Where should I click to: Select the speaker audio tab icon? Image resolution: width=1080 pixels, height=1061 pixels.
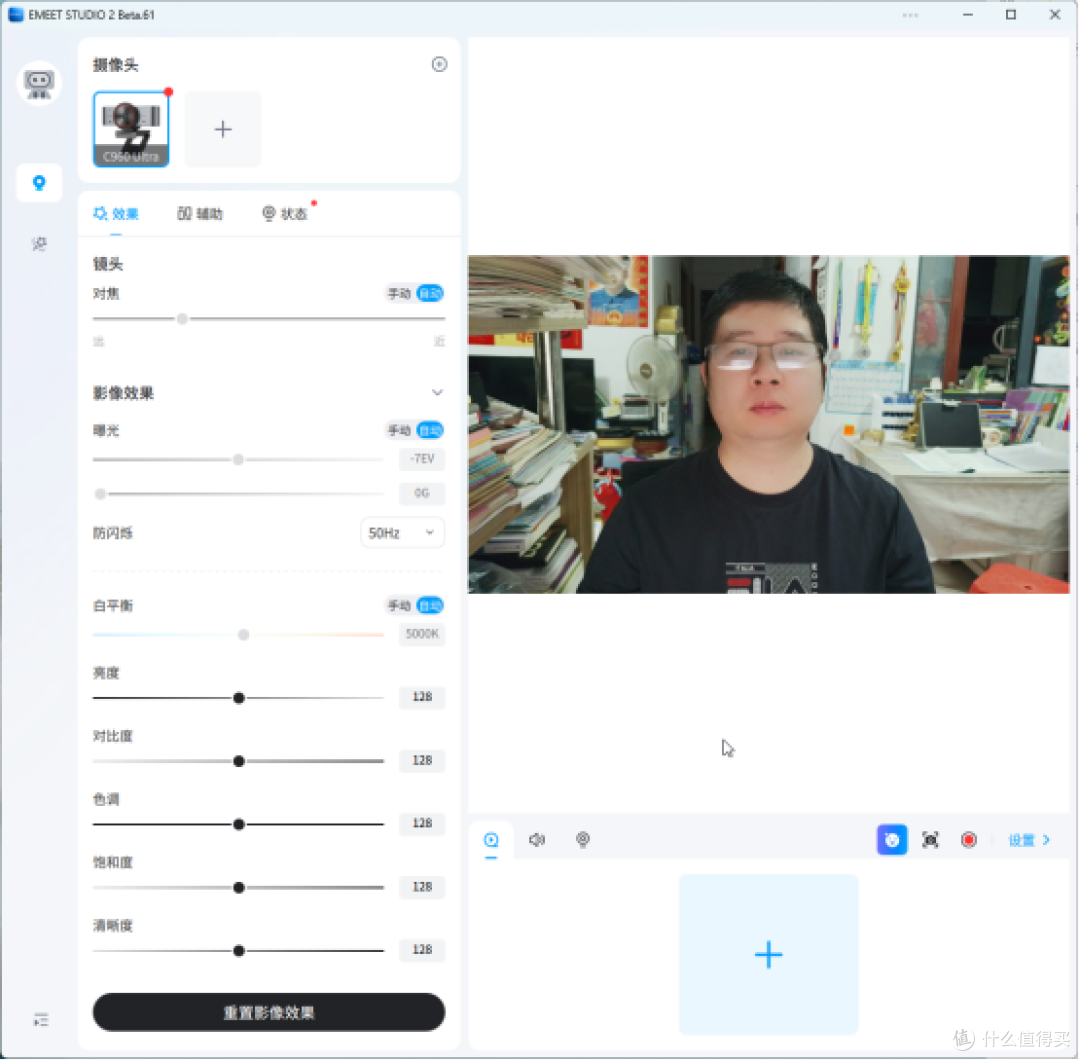point(537,841)
